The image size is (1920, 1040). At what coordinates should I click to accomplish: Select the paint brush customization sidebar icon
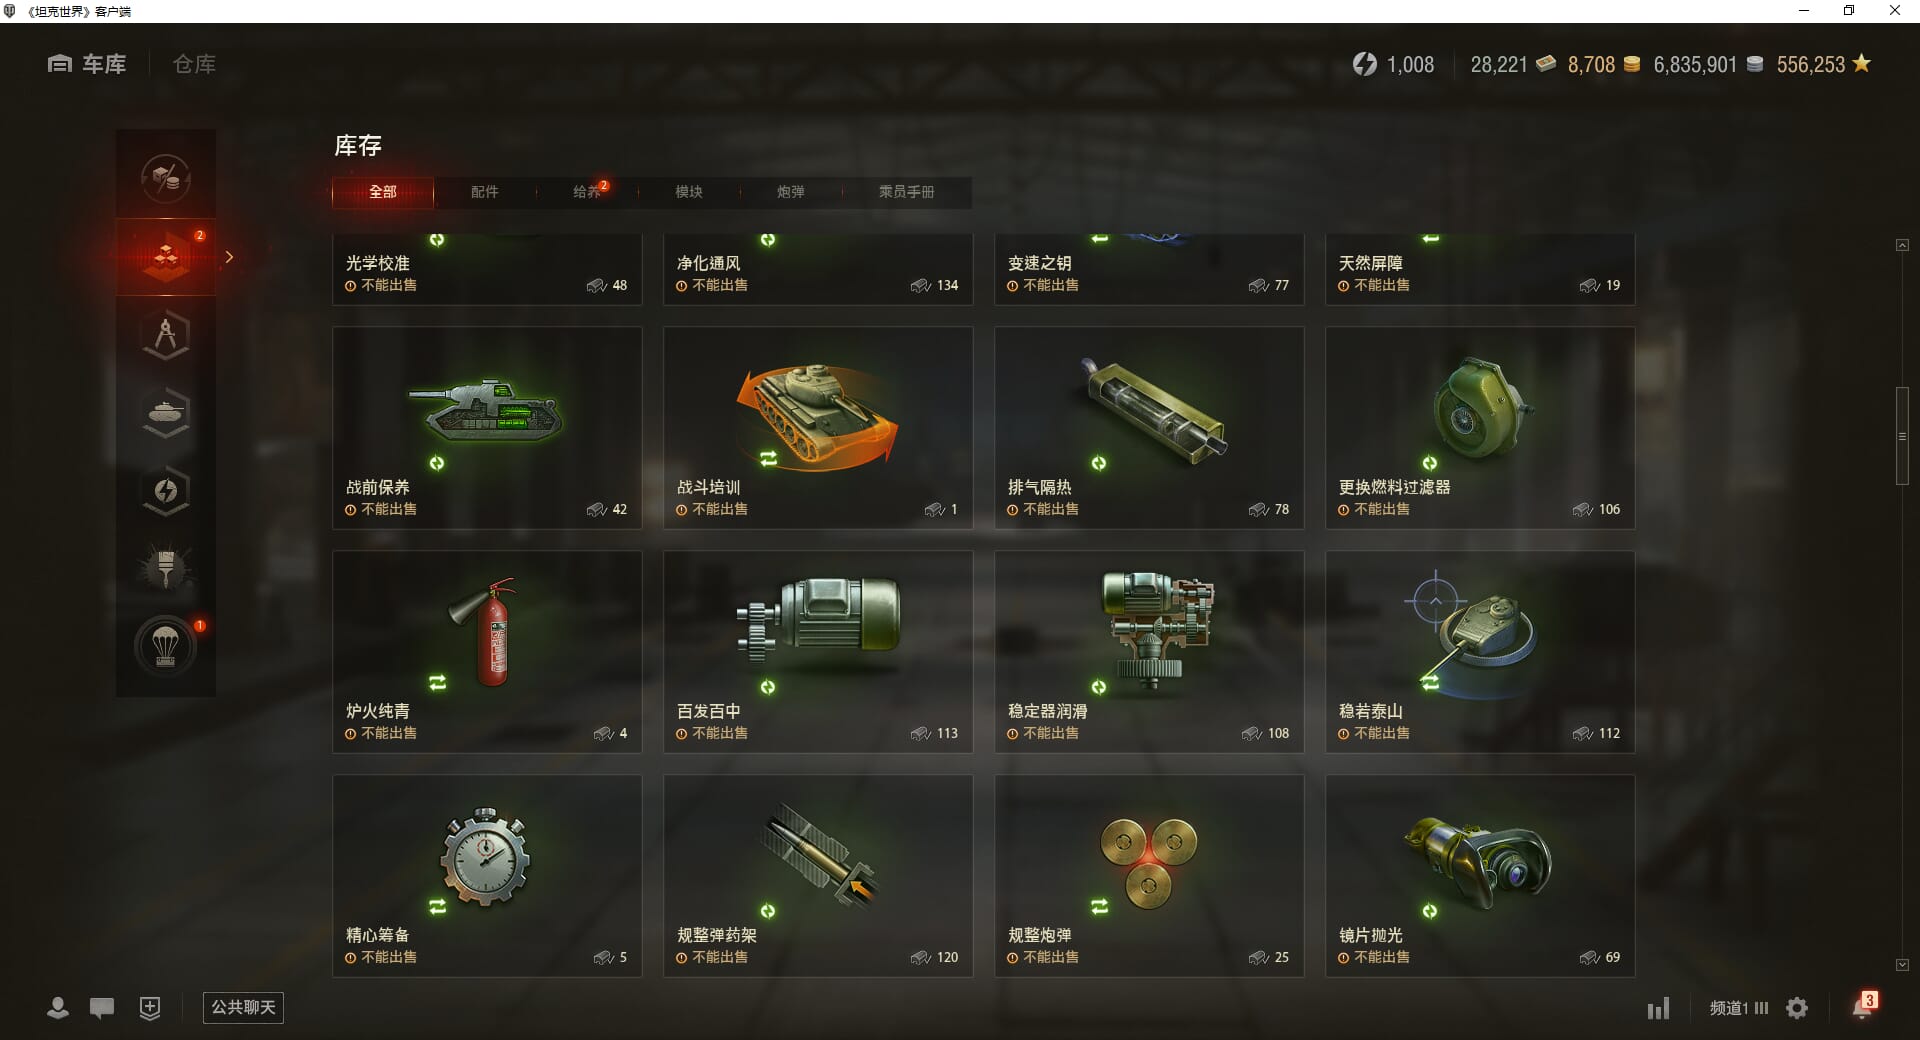(166, 568)
